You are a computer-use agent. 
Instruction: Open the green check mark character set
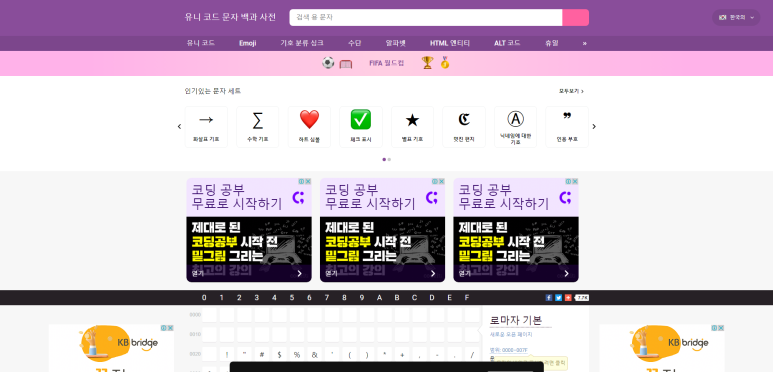point(360,127)
